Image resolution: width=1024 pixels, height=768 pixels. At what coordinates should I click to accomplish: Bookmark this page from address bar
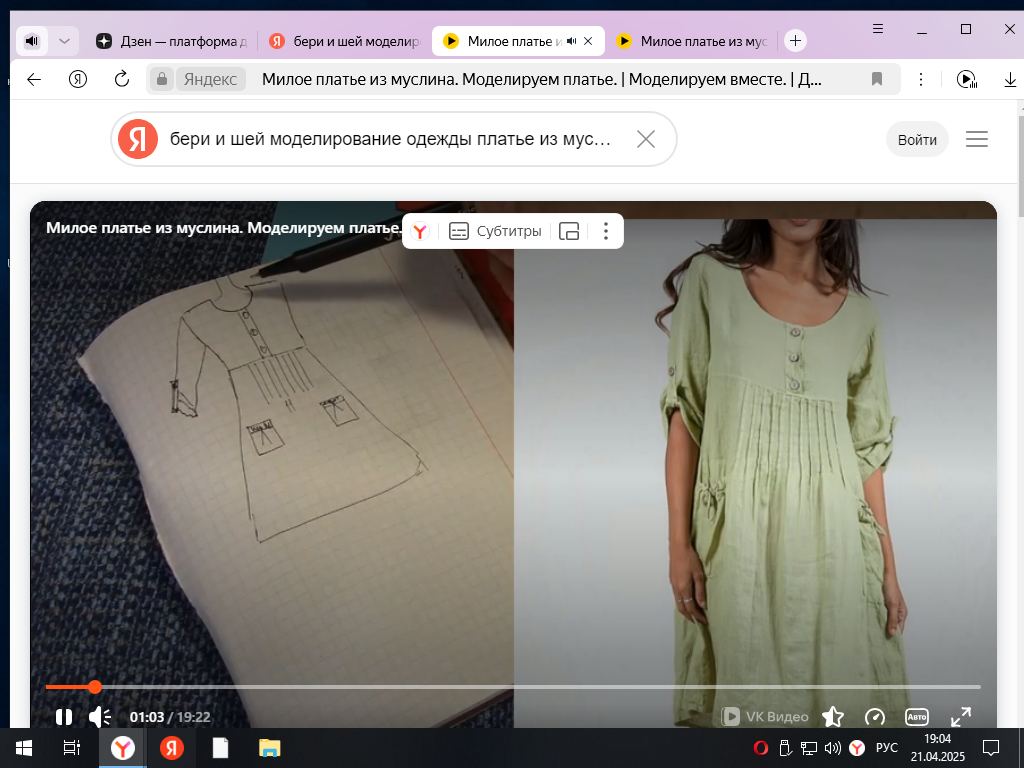(877, 79)
